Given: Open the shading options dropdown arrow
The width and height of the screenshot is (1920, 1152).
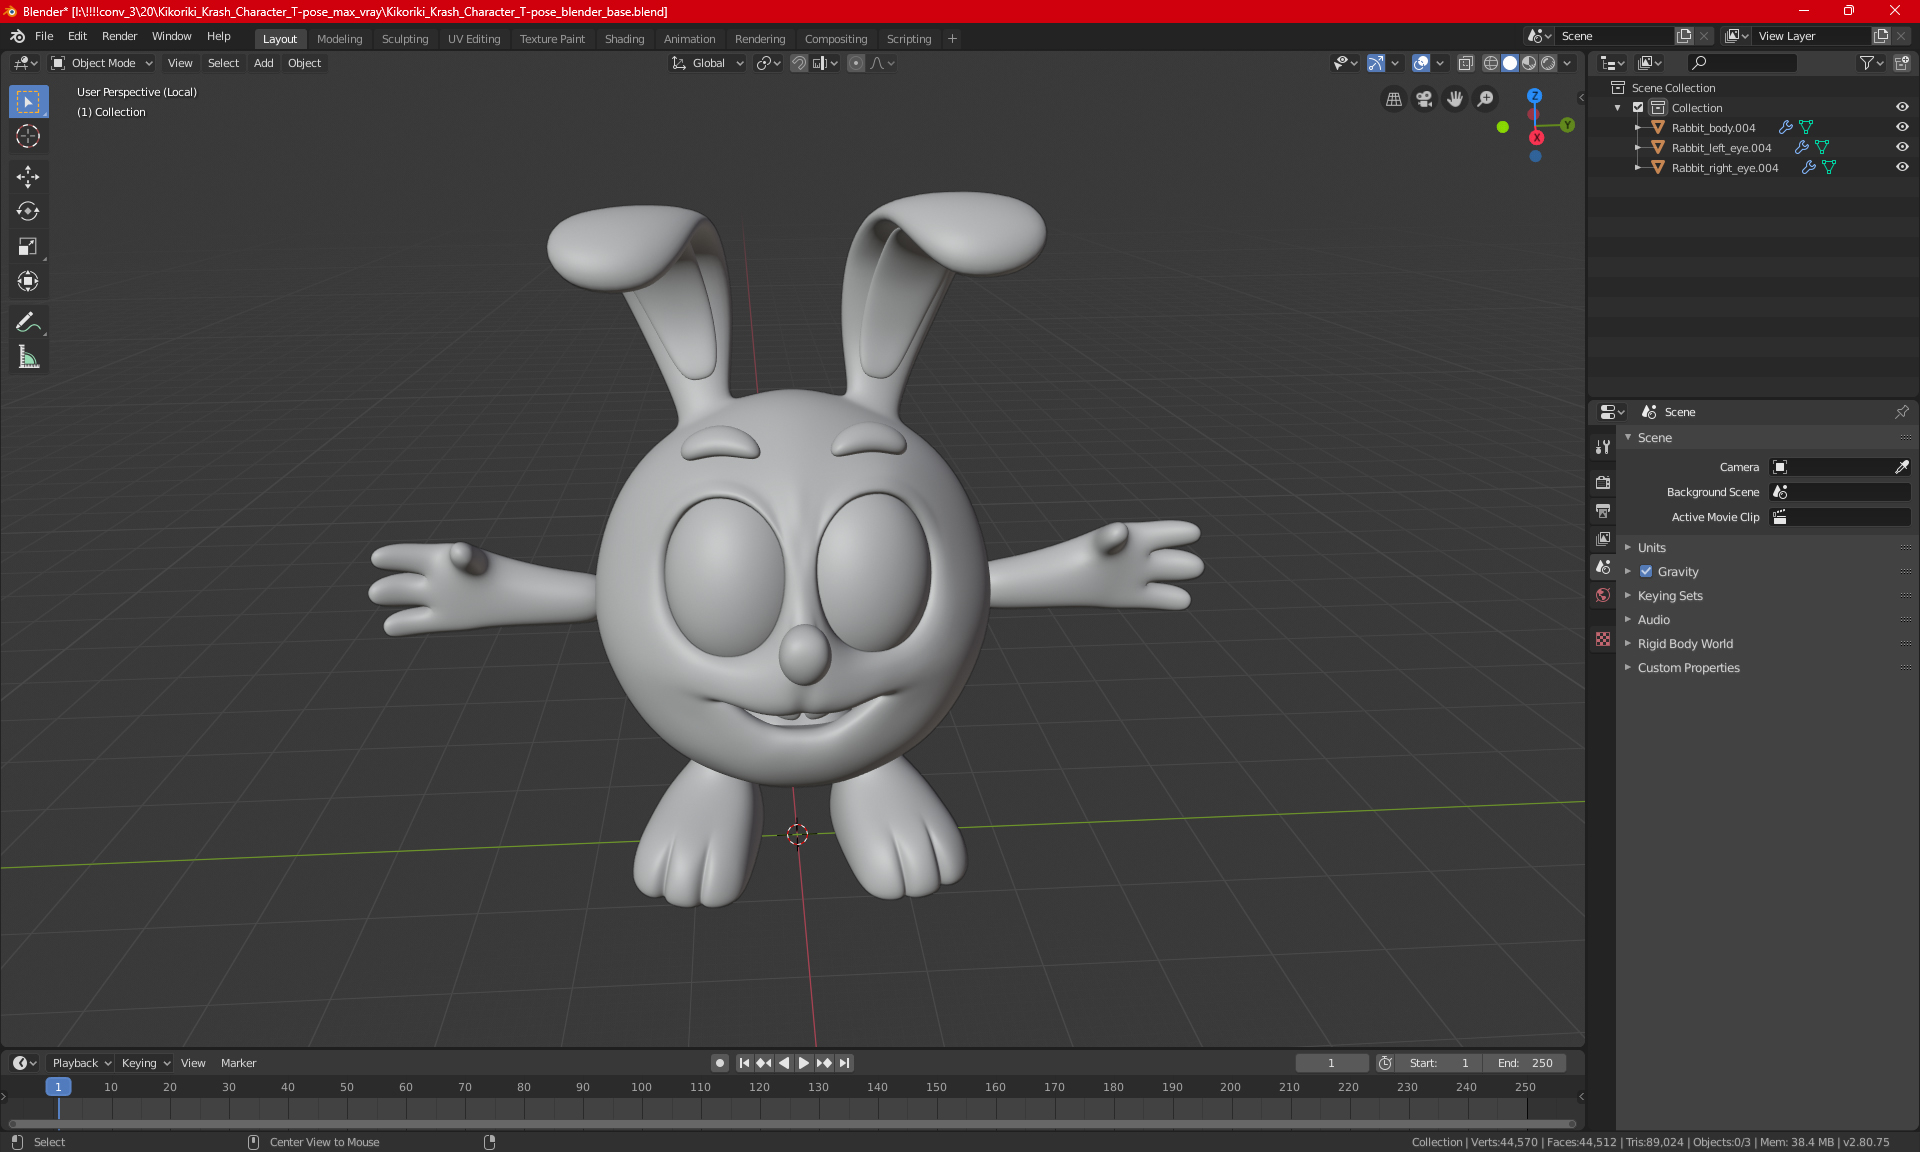Looking at the screenshot, I should (1567, 63).
